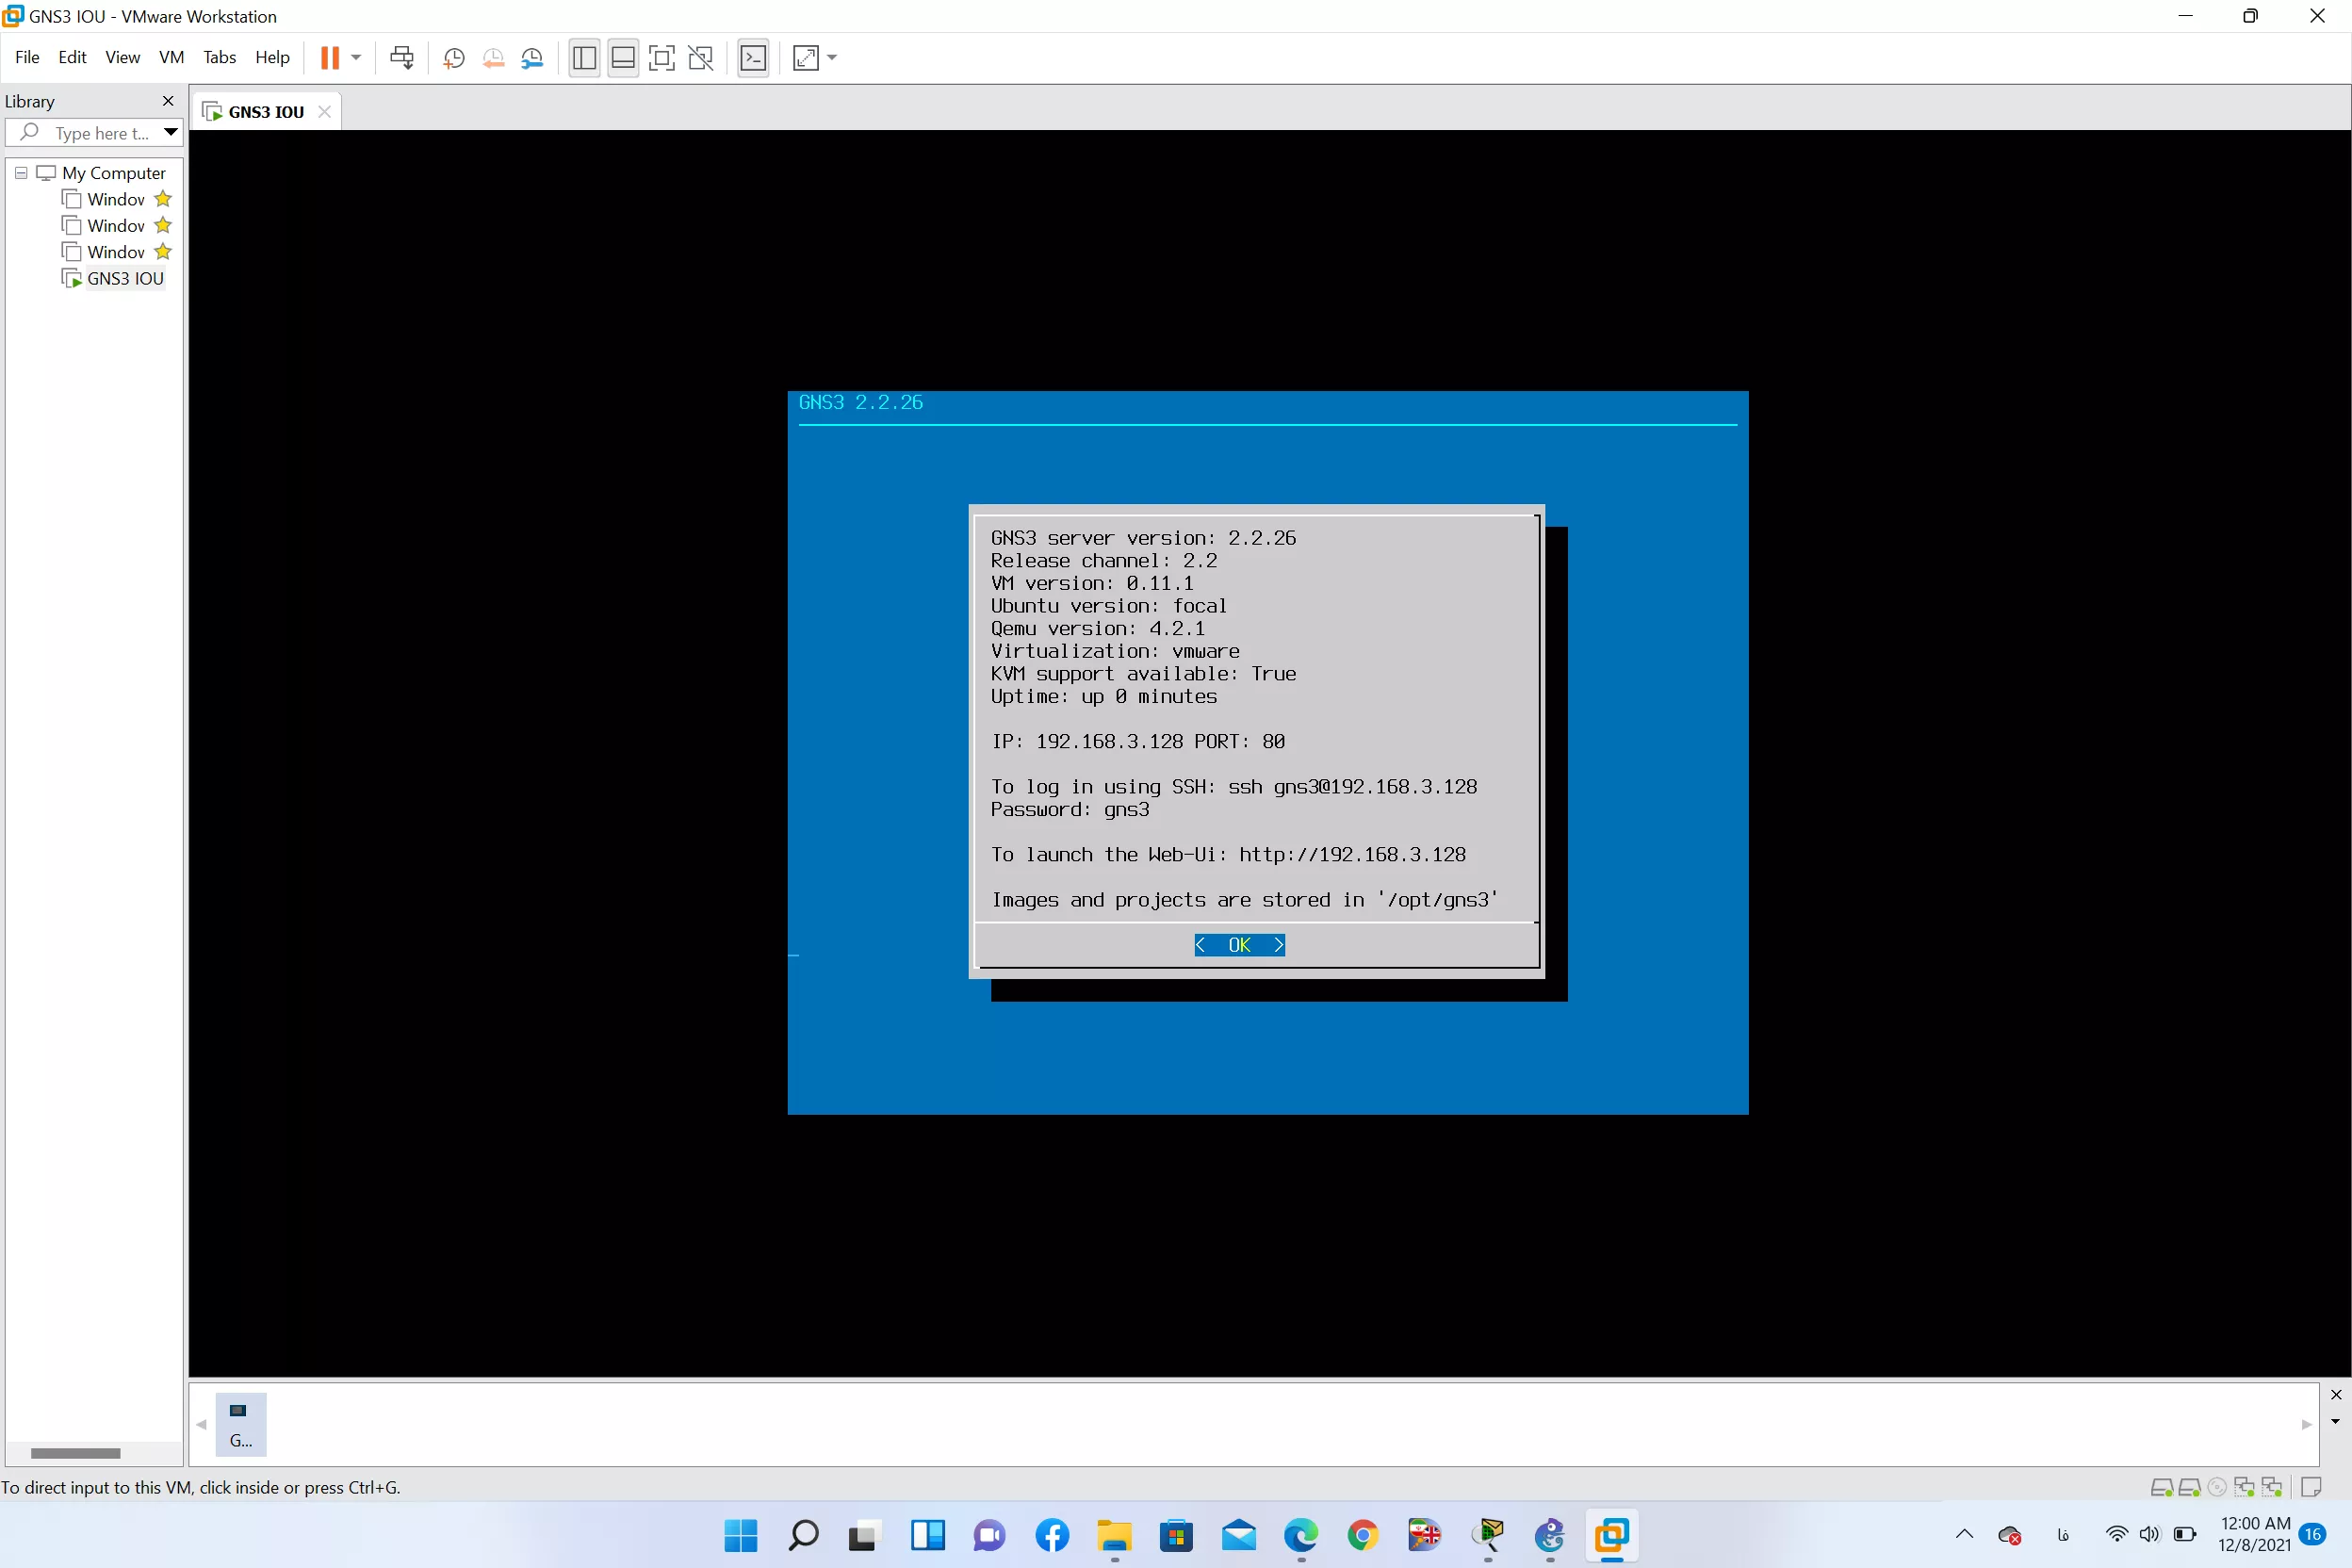Open Microsoft Store from the taskbar
2352x1568 pixels.
[1176, 1535]
